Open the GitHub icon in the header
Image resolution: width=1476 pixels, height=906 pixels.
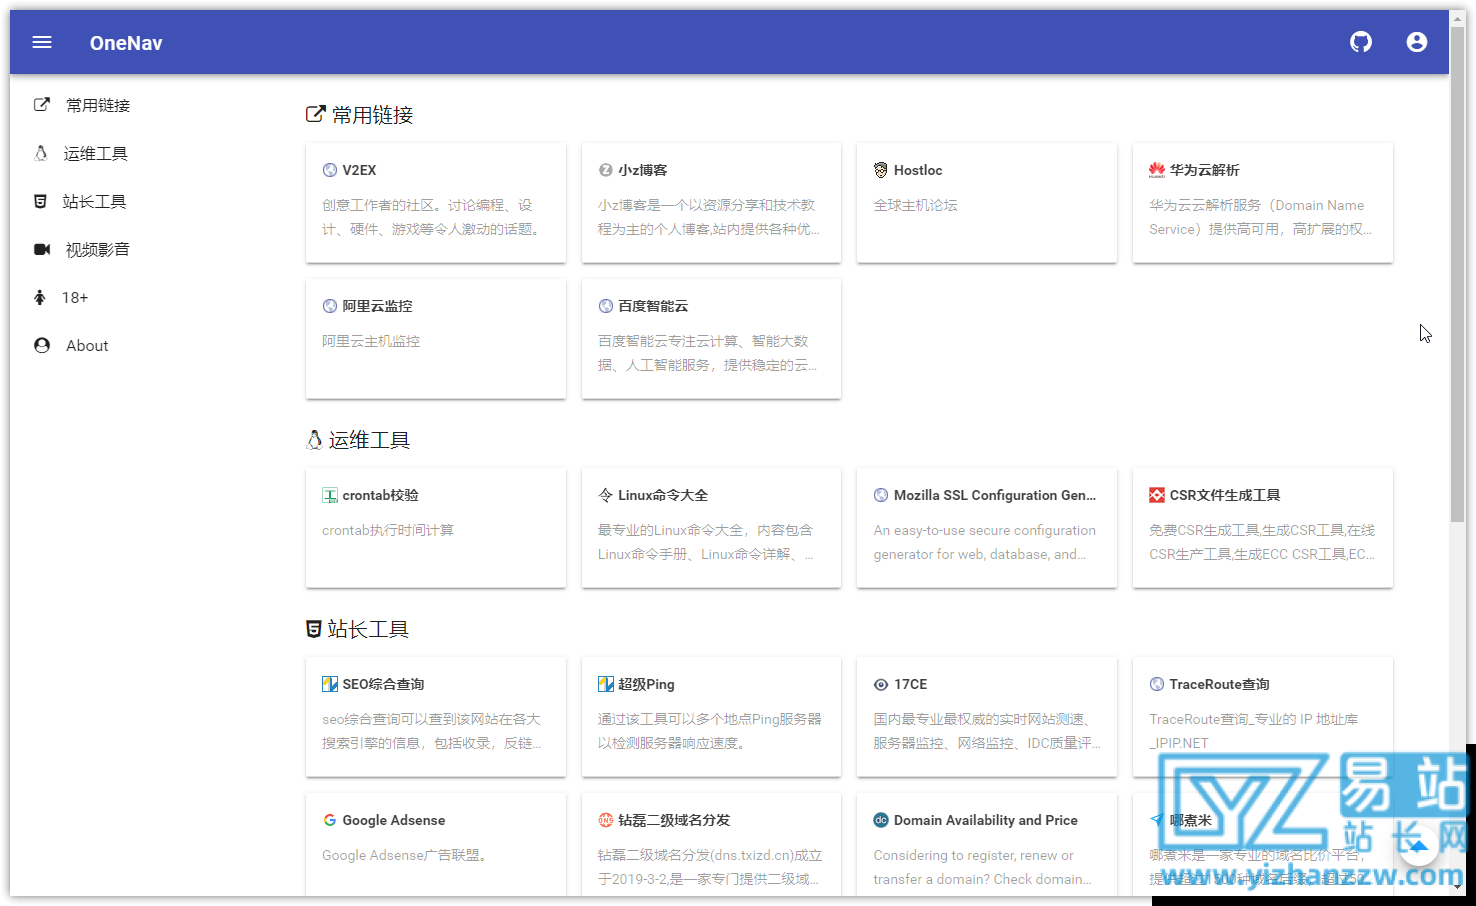coord(1361,42)
